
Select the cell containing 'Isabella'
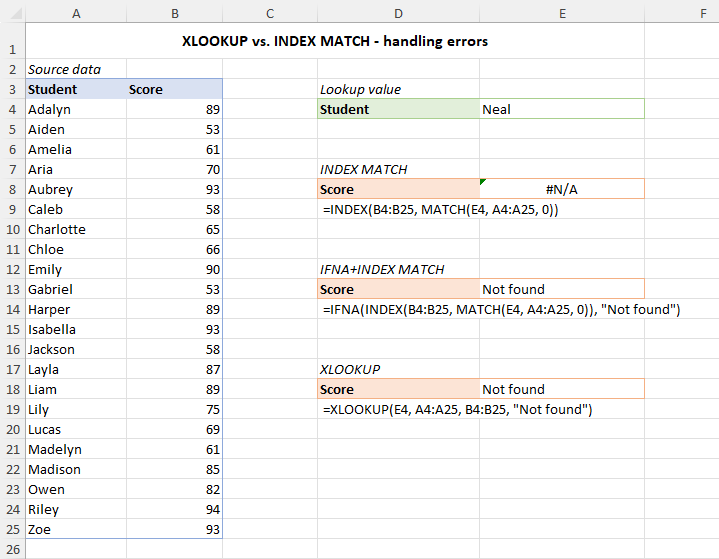76,329
